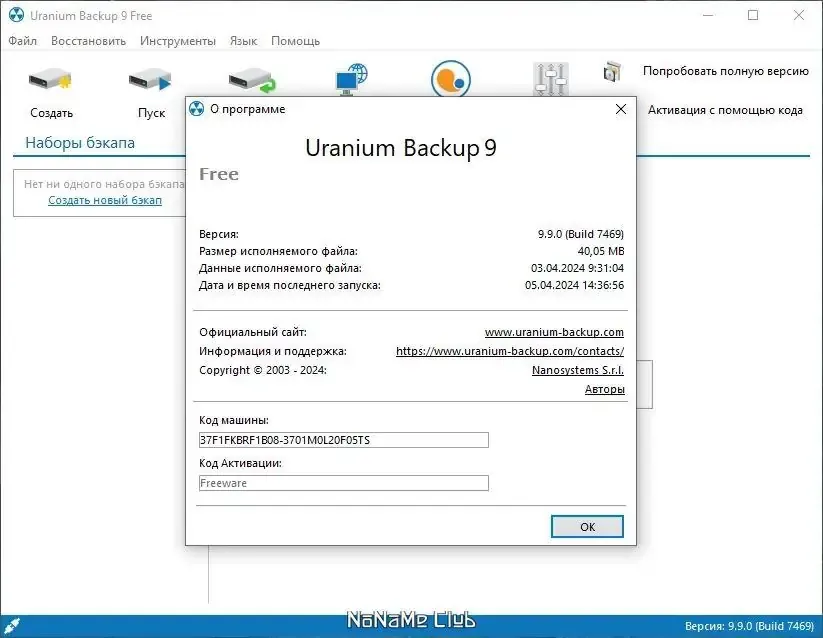Click the Uranium Backup title bar logo
Viewport: 823px width, 638px height.
pos(16,15)
